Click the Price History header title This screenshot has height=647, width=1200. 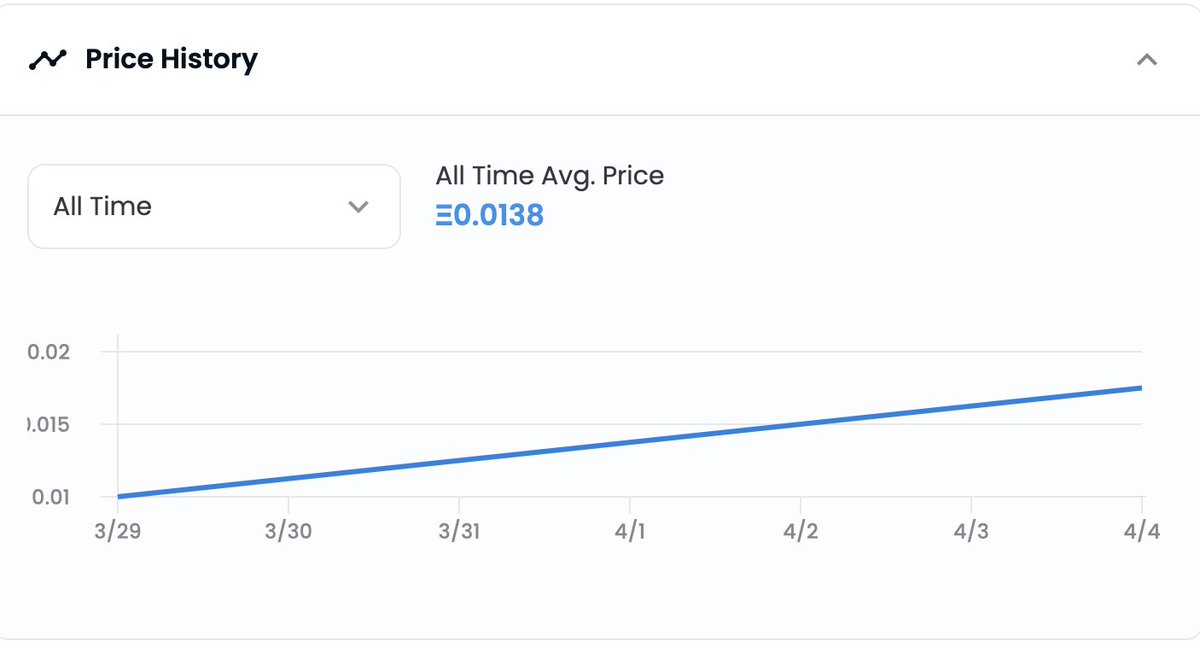(x=171, y=60)
